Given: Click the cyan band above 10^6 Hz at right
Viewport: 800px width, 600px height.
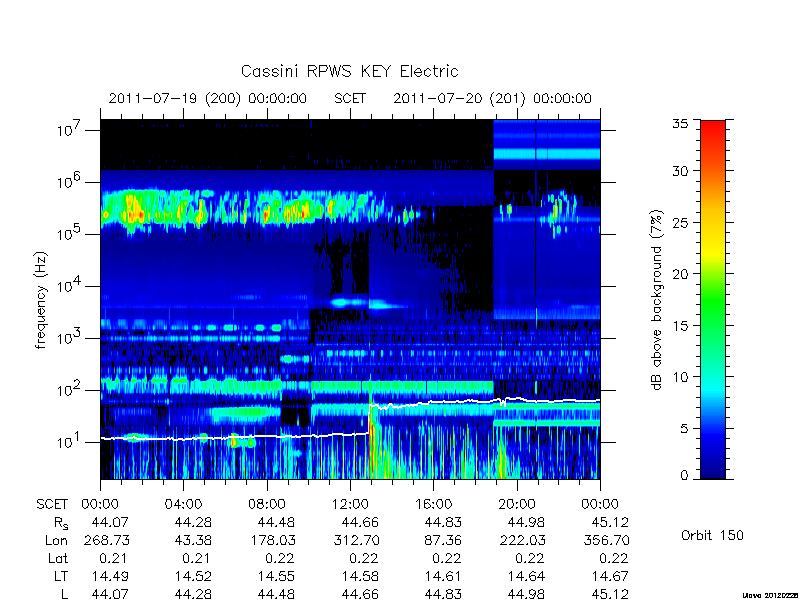Looking at the screenshot, I should point(546,154).
